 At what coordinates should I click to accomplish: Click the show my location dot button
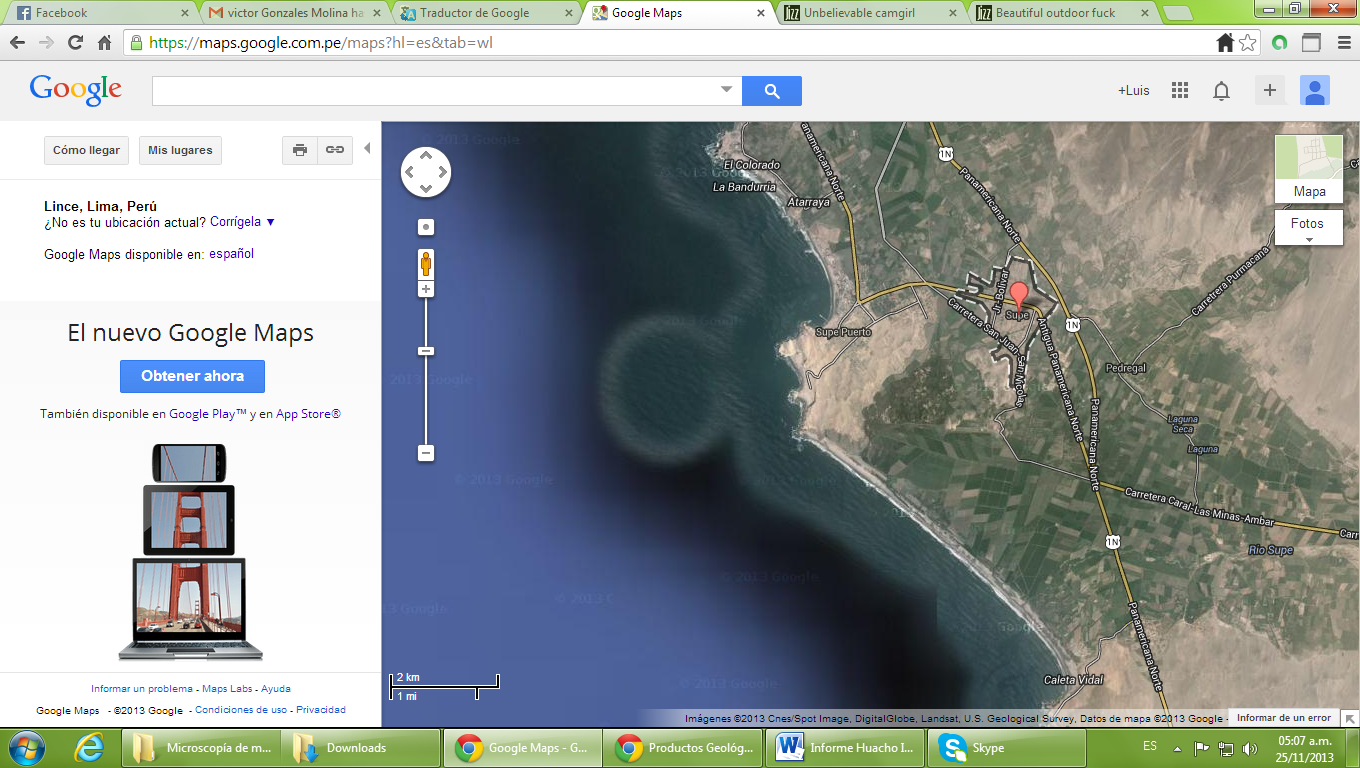pos(426,227)
